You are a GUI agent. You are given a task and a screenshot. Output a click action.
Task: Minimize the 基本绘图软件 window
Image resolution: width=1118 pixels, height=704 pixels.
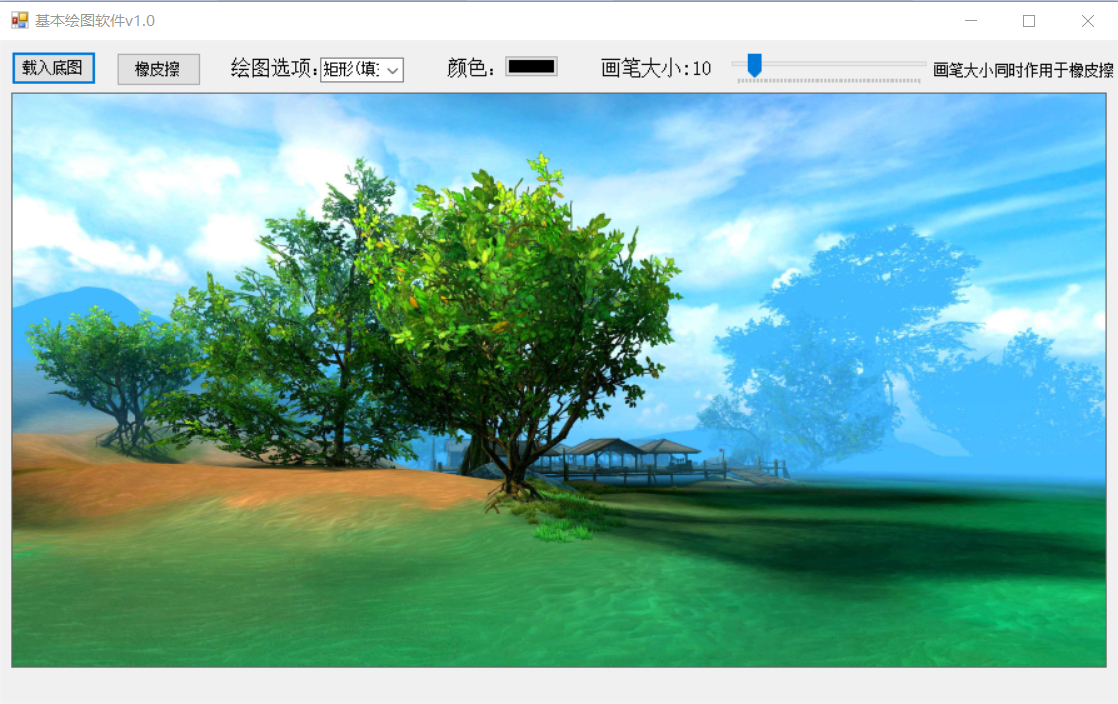[970, 20]
